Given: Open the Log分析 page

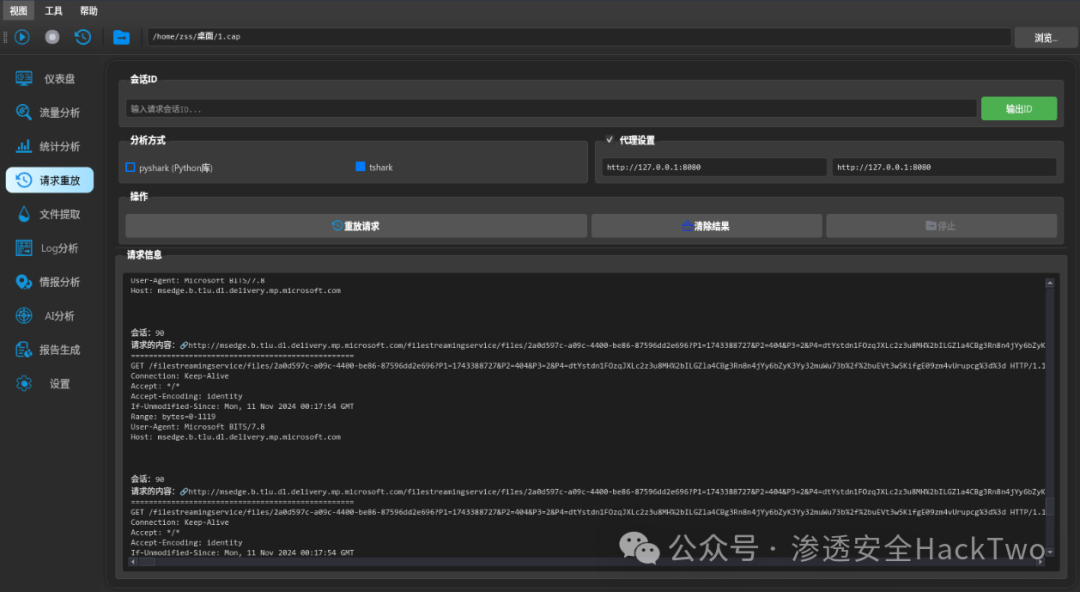Looking at the screenshot, I should click(50, 247).
